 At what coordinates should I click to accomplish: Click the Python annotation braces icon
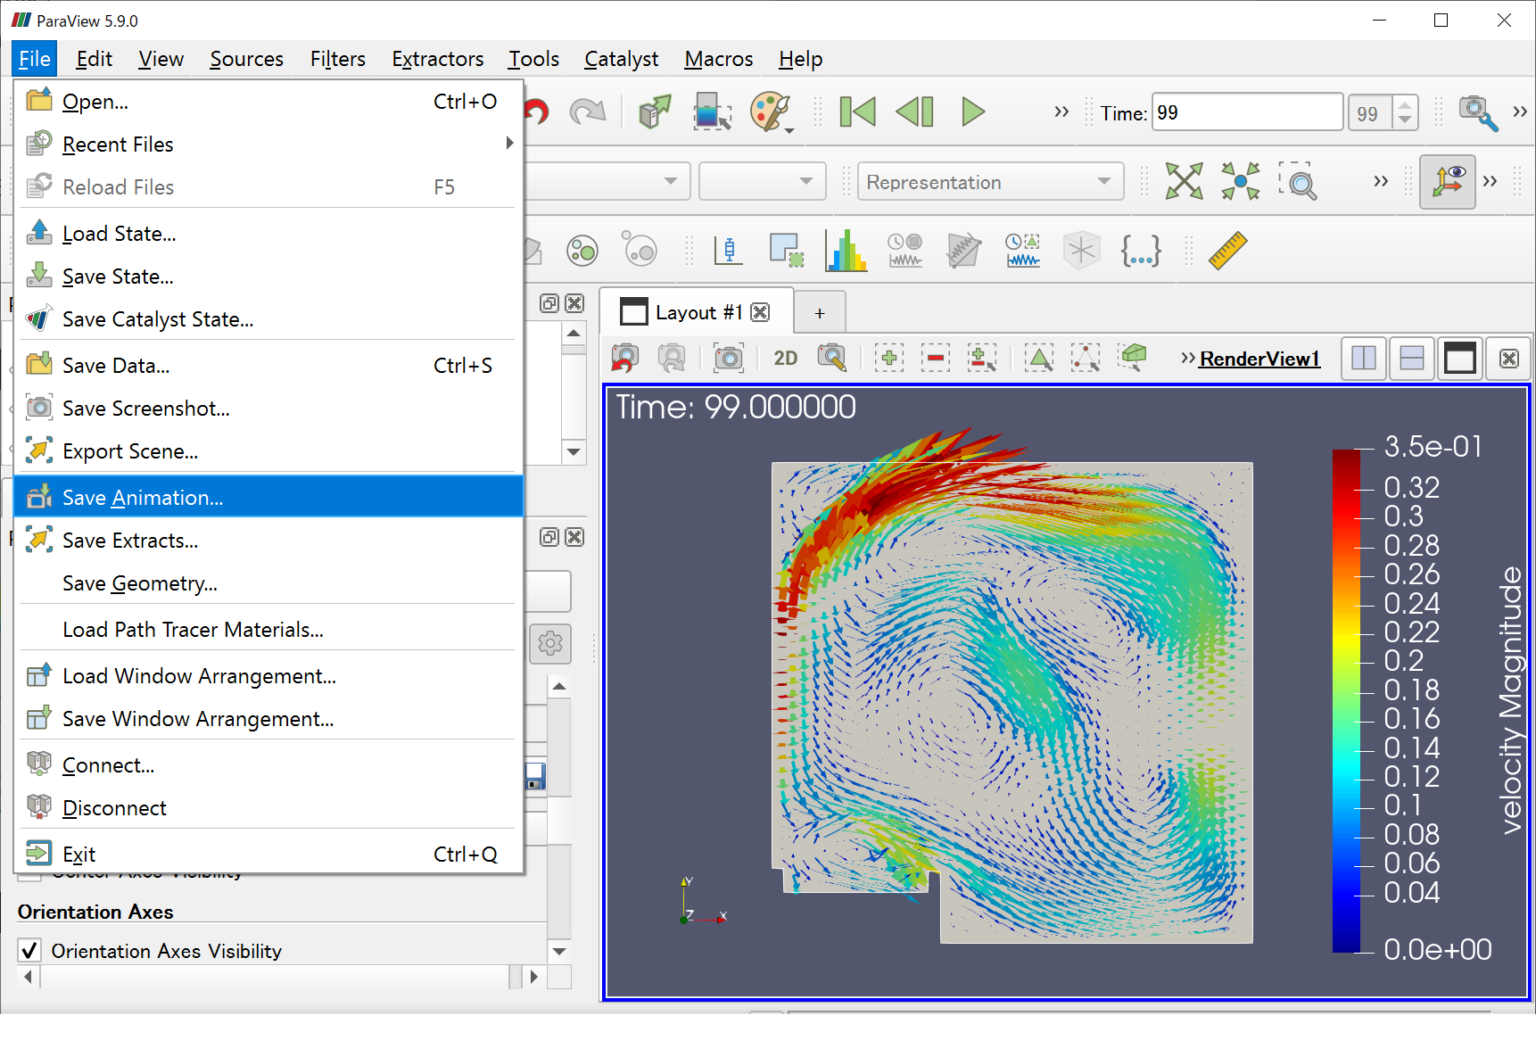pos(1140,250)
